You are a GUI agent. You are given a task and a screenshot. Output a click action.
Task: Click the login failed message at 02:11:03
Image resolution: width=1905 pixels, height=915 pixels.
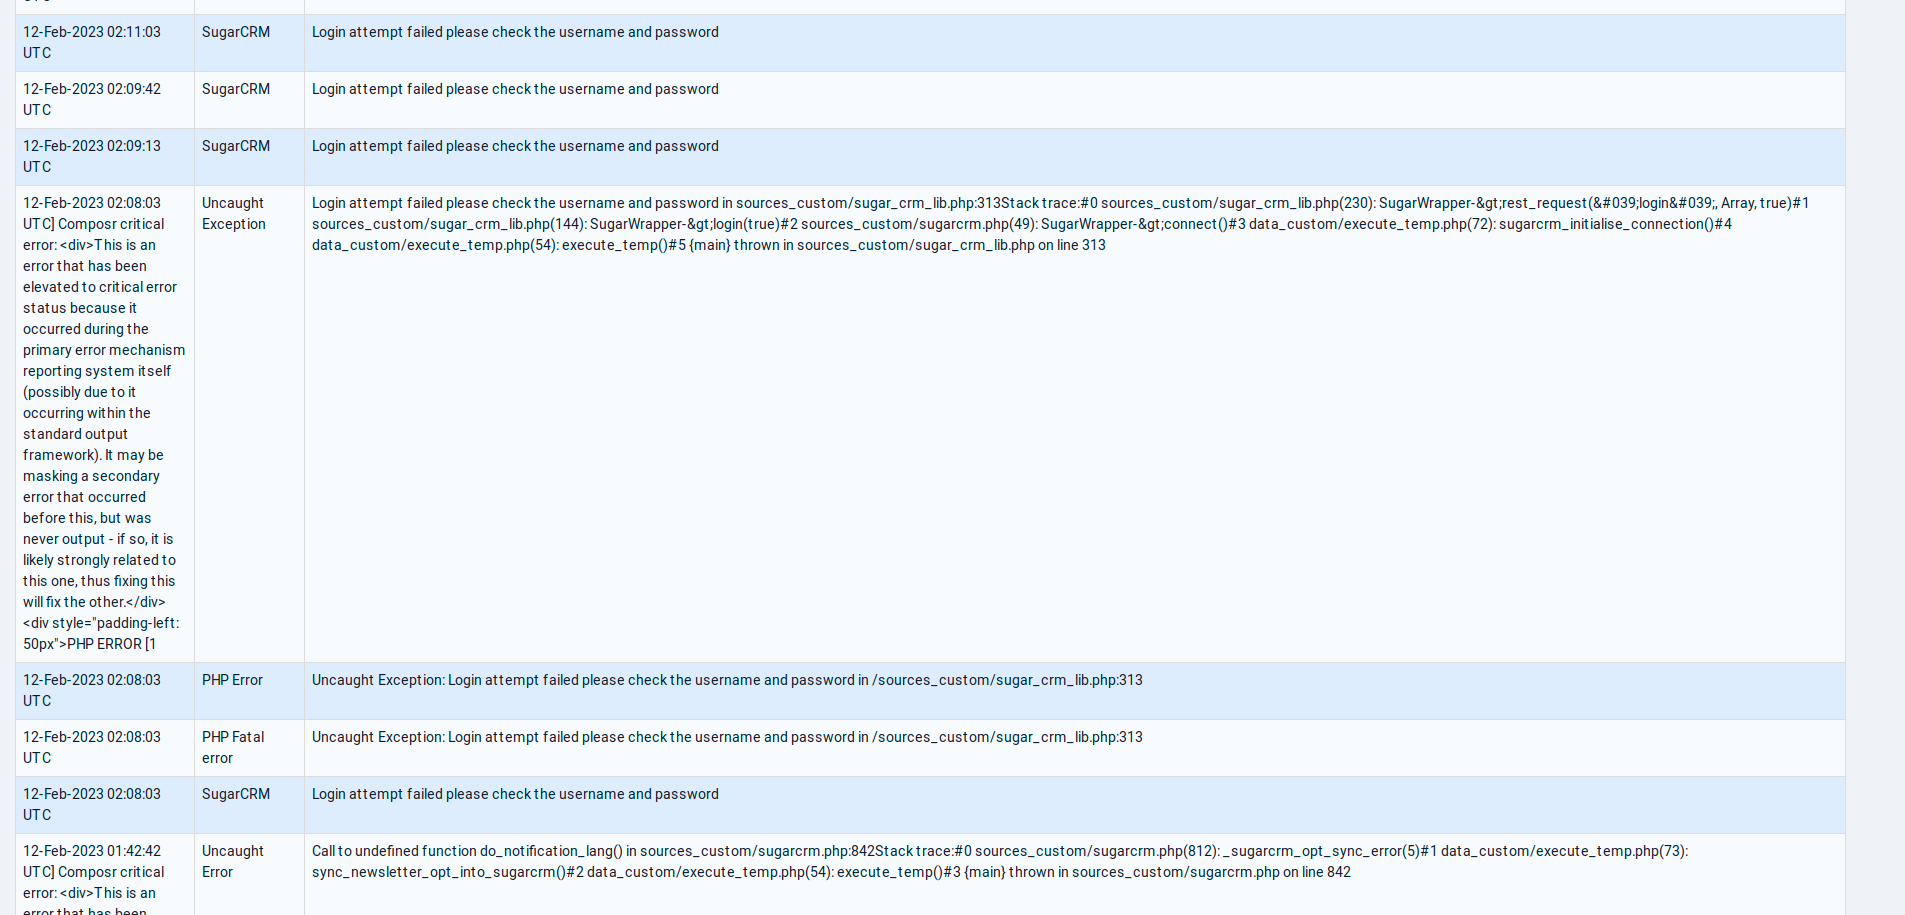point(515,32)
